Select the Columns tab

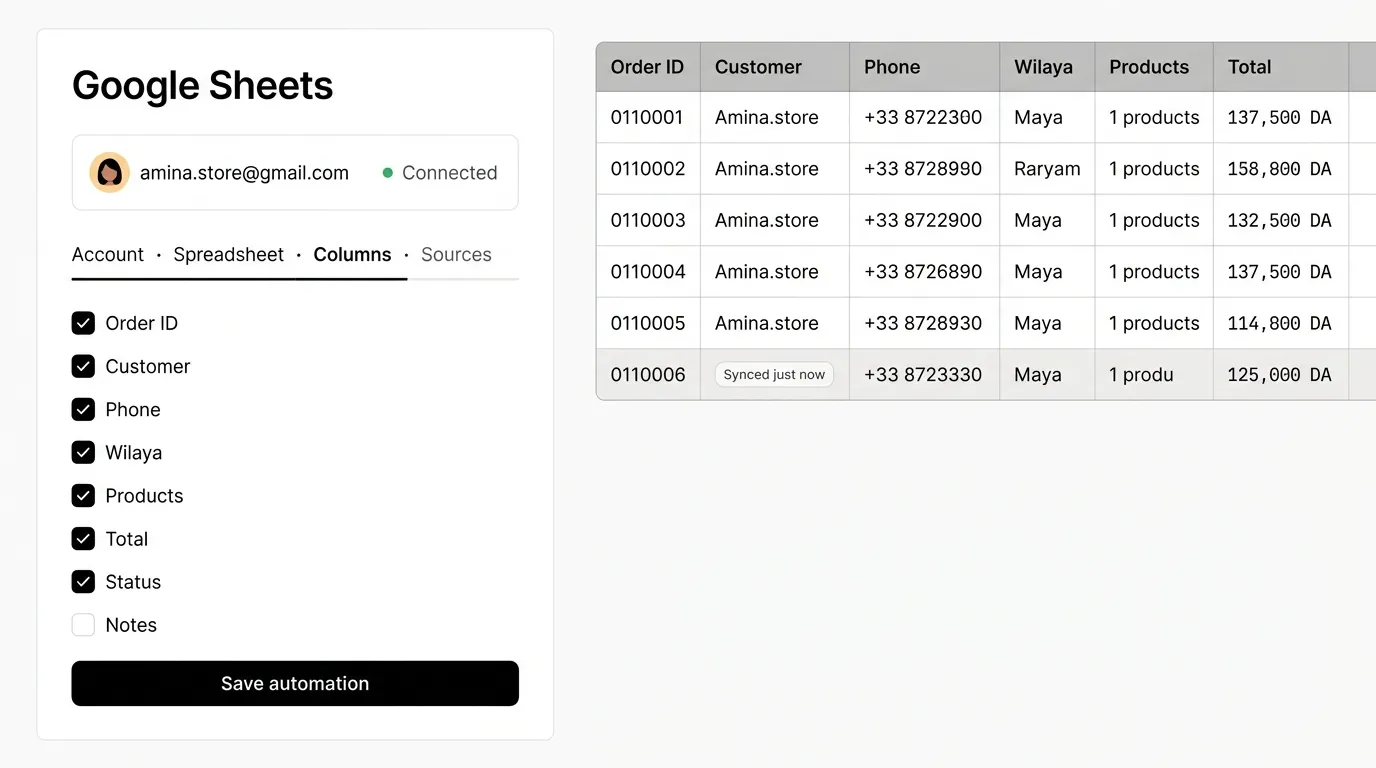pos(352,254)
